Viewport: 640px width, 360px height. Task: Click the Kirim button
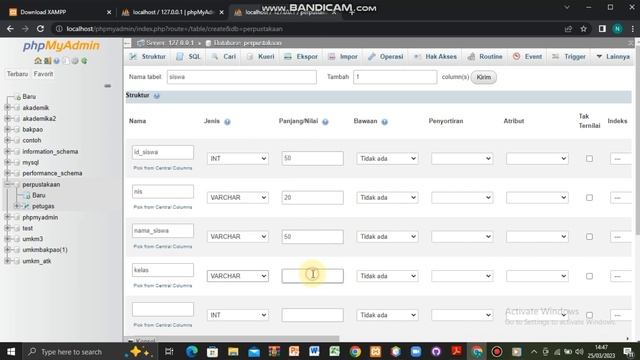click(484, 77)
